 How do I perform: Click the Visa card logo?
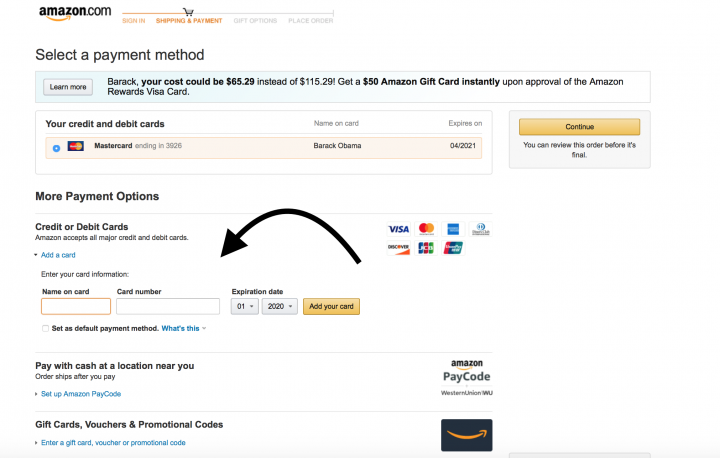398,229
